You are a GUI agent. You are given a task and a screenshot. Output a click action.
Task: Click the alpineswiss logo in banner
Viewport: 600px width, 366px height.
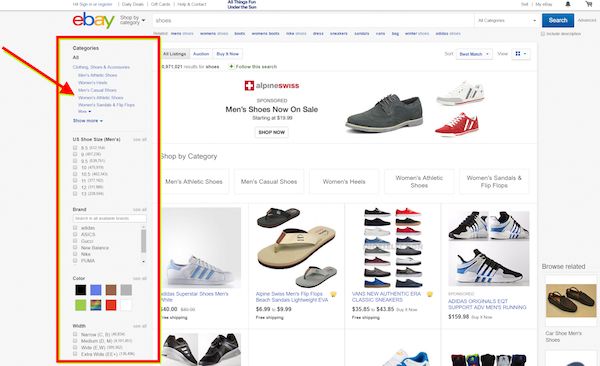point(272,86)
